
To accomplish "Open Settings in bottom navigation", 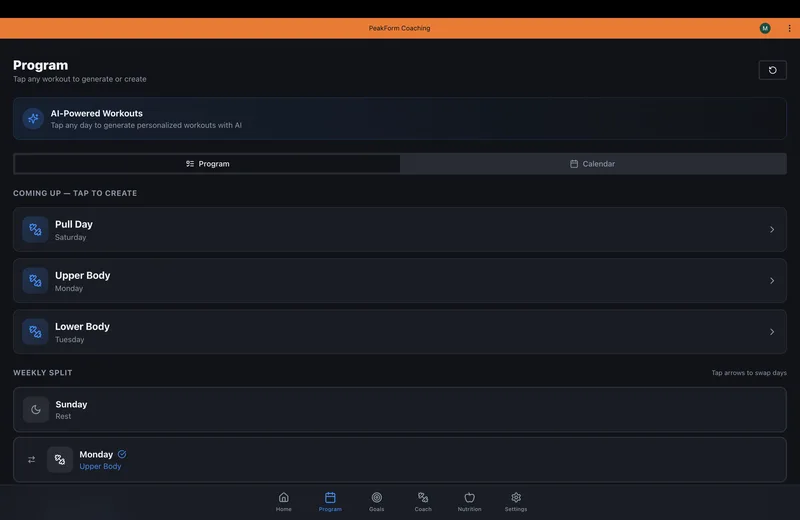I will [516, 502].
